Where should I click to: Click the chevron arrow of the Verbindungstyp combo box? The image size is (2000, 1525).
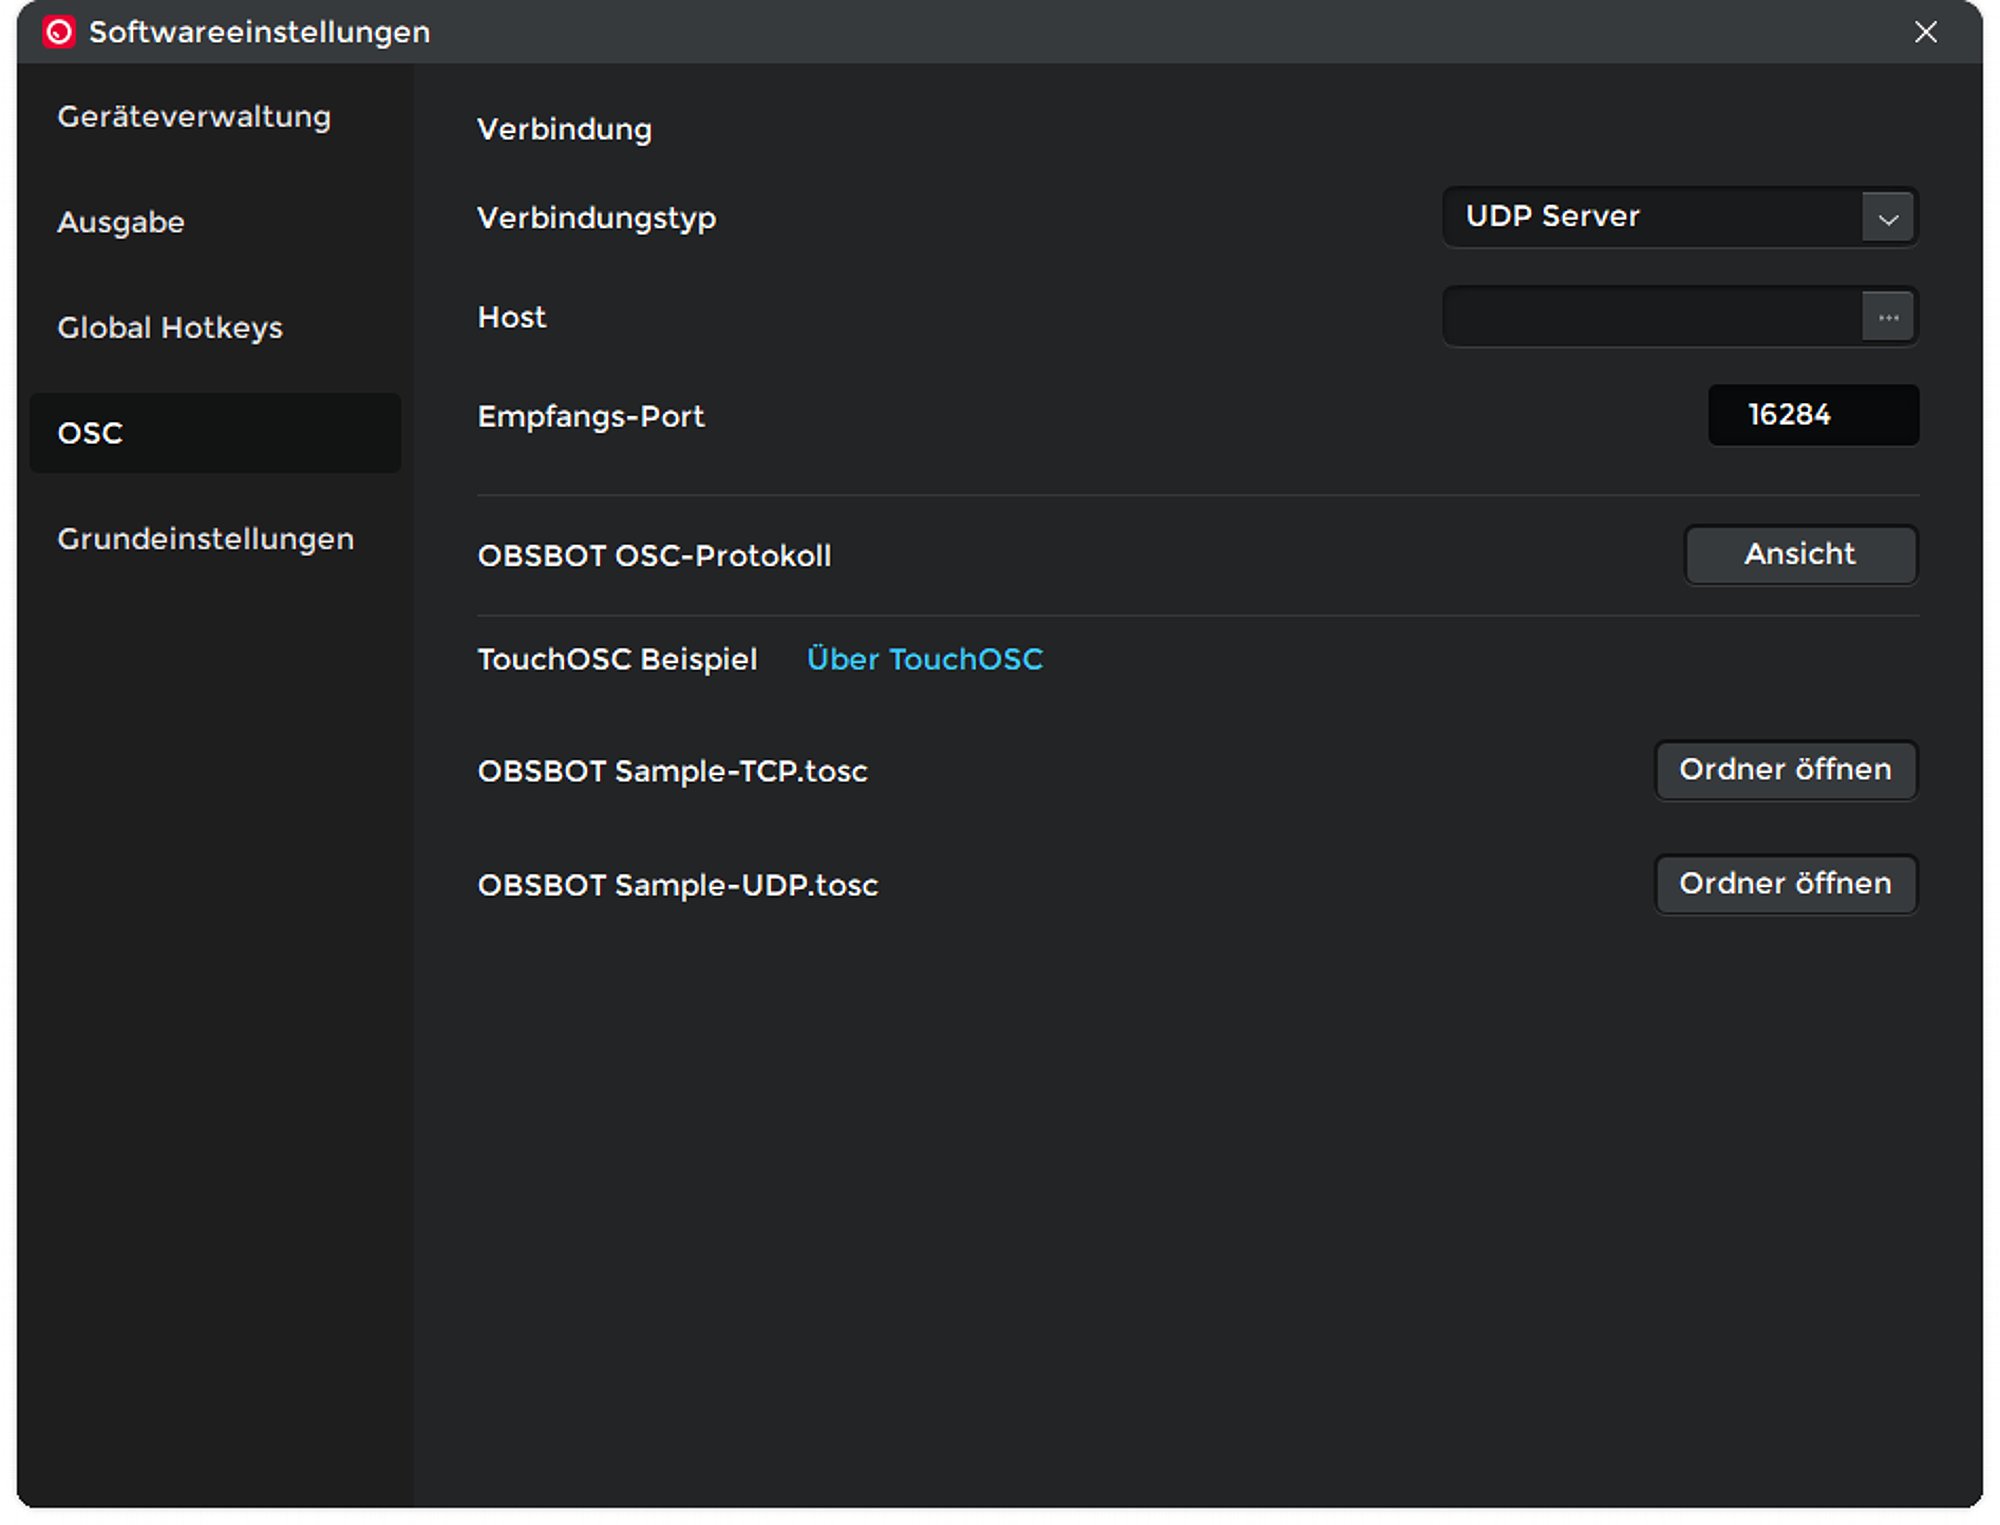pyautogui.click(x=1887, y=218)
